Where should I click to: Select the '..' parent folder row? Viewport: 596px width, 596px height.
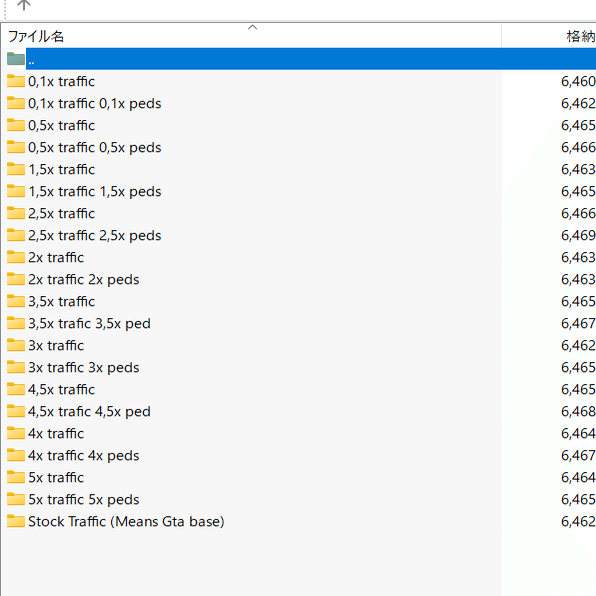coord(311,59)
